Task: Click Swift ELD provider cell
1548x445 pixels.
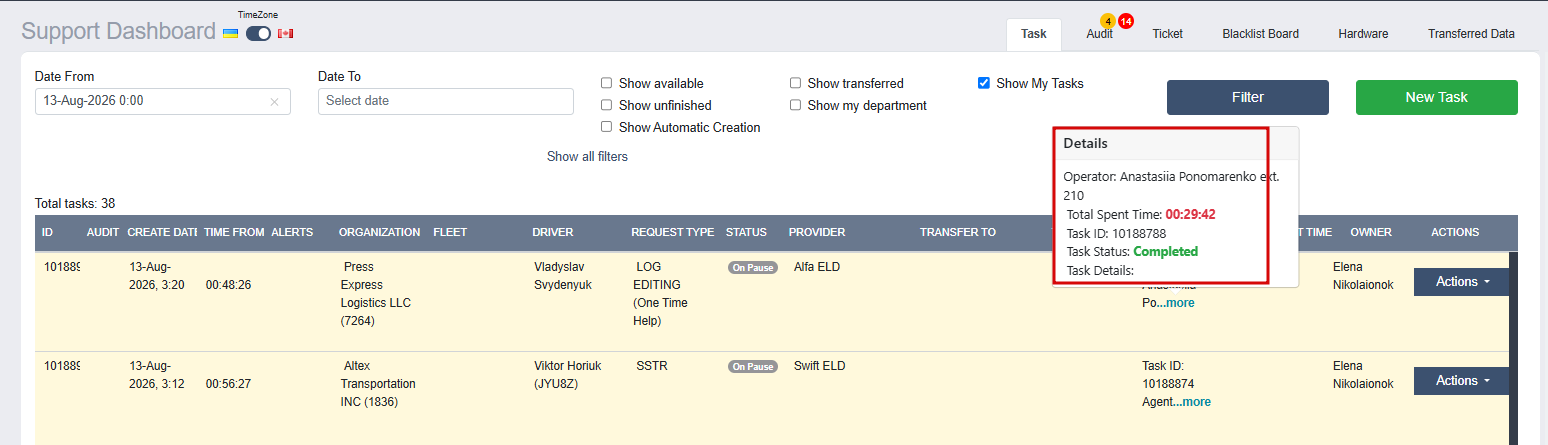Action: pos(819,366)
